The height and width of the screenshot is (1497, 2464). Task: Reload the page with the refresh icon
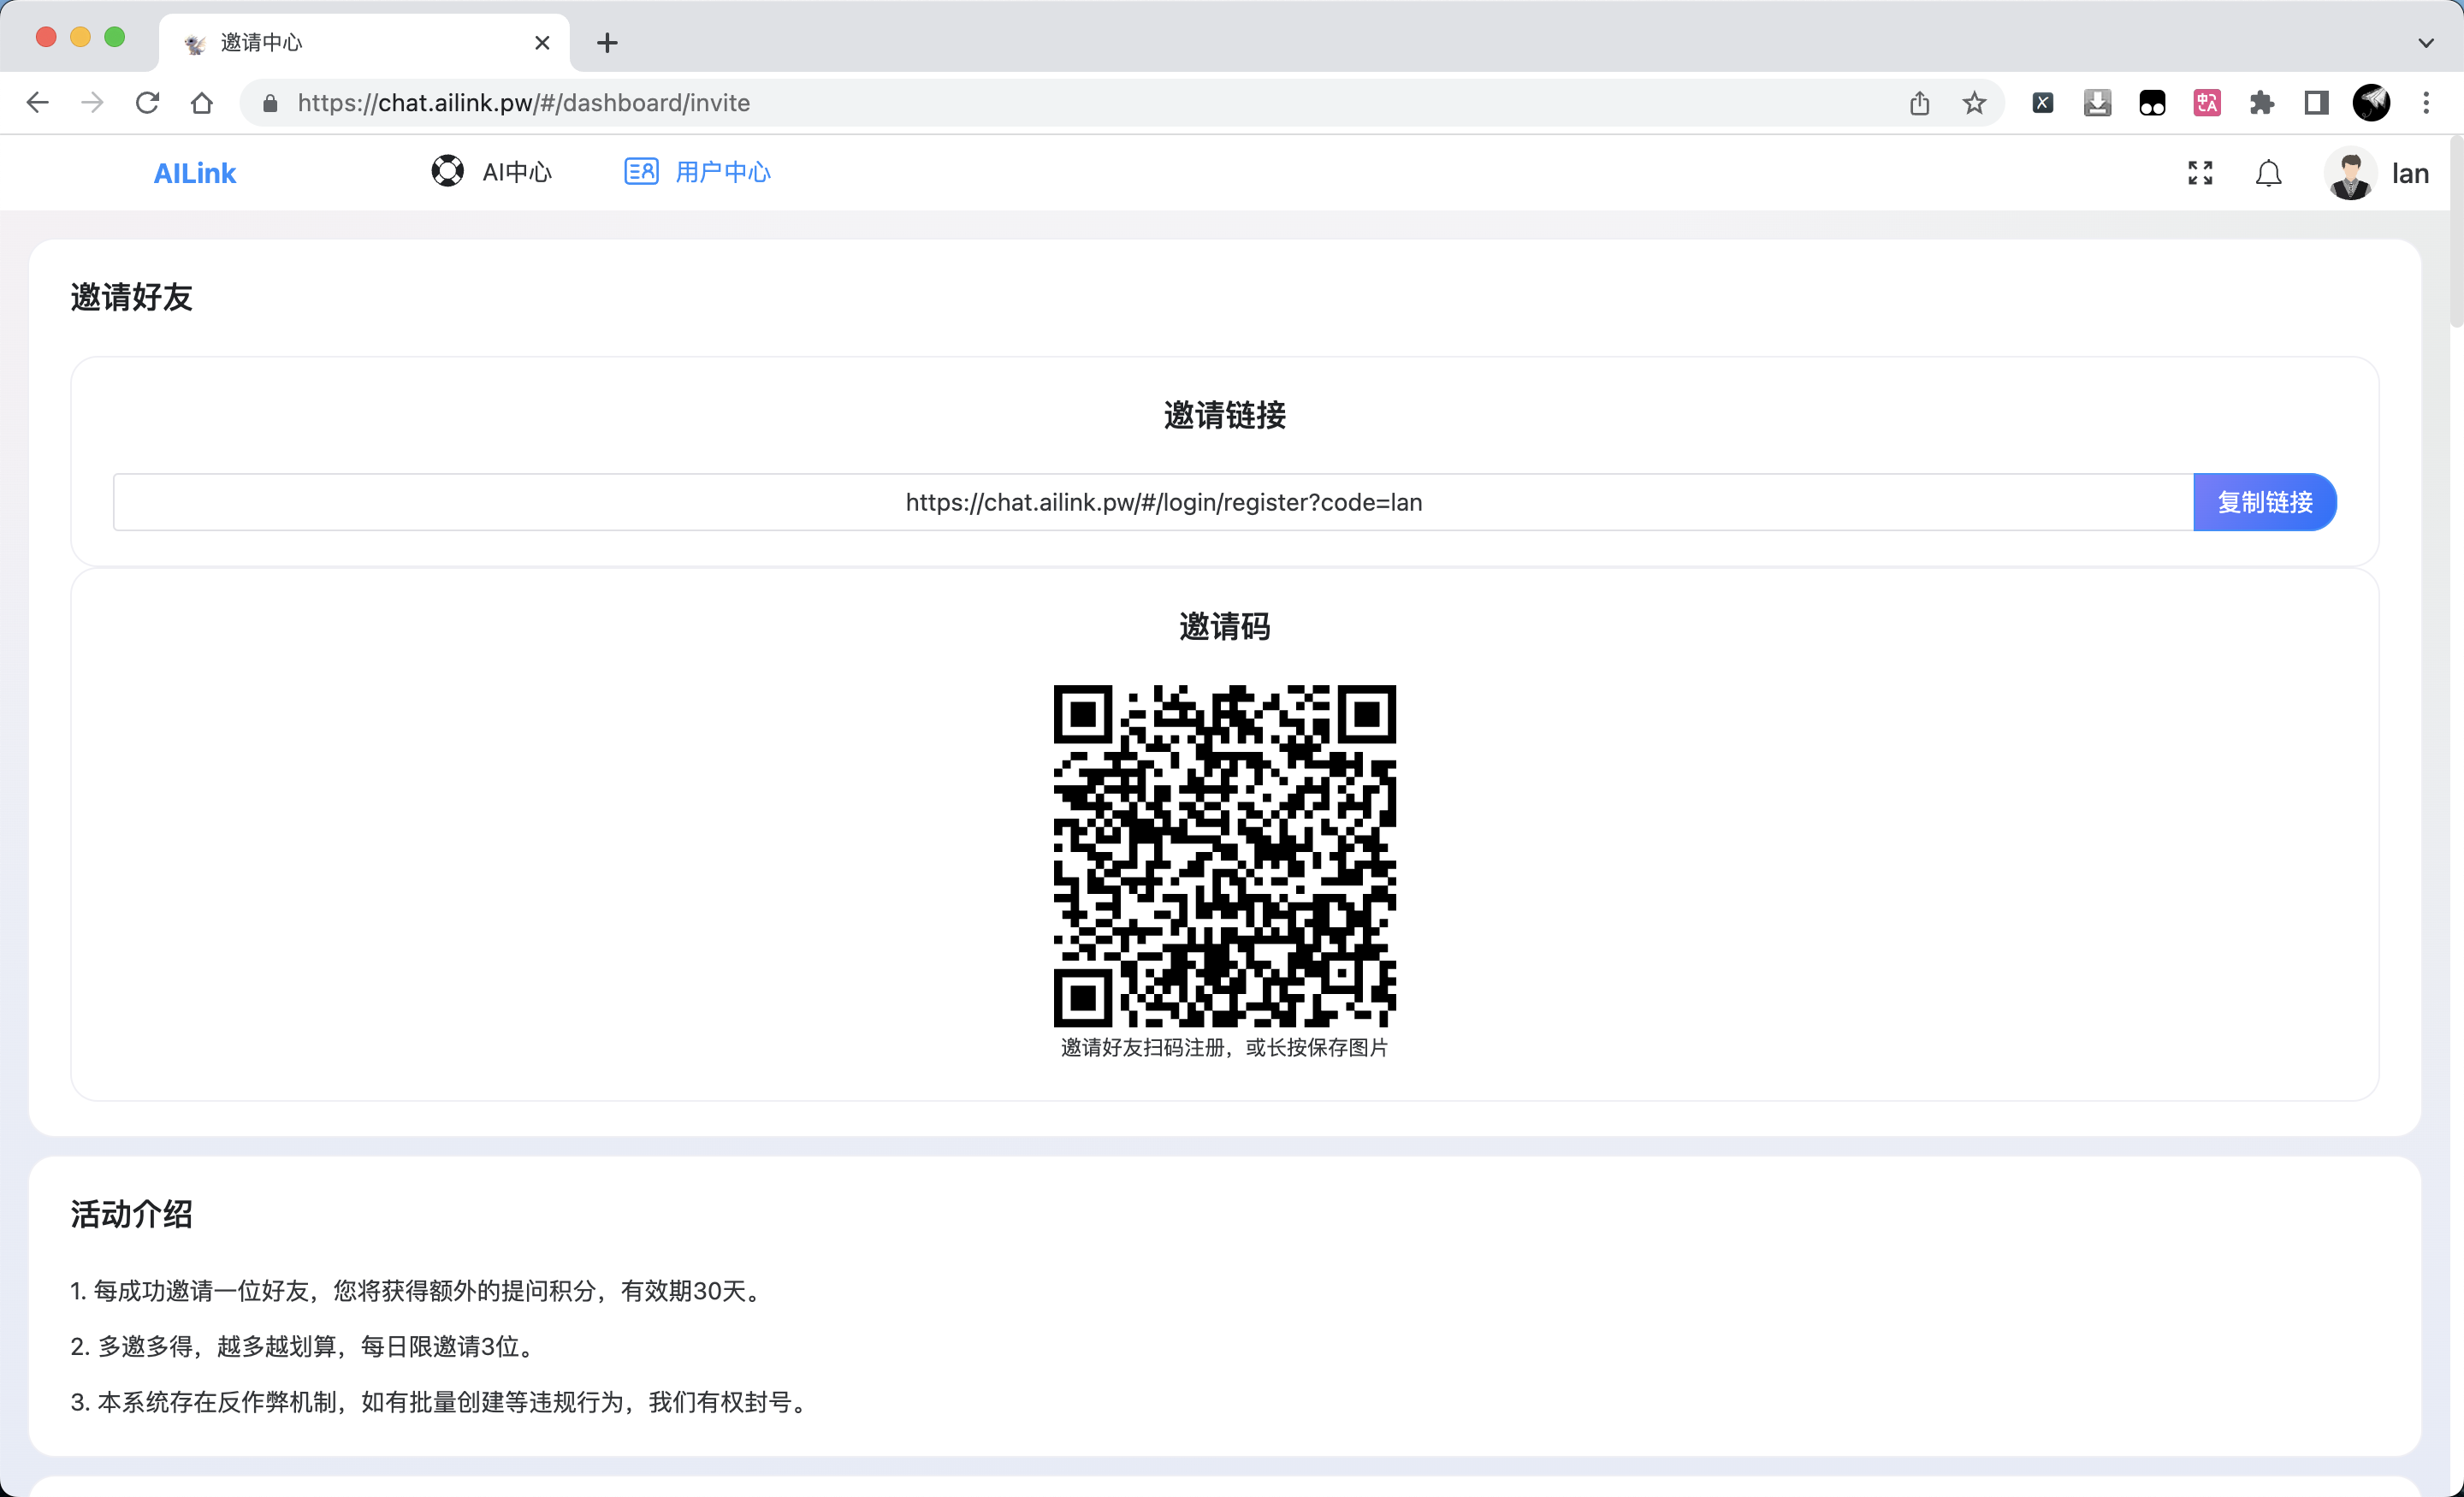(x=147, y=103)
